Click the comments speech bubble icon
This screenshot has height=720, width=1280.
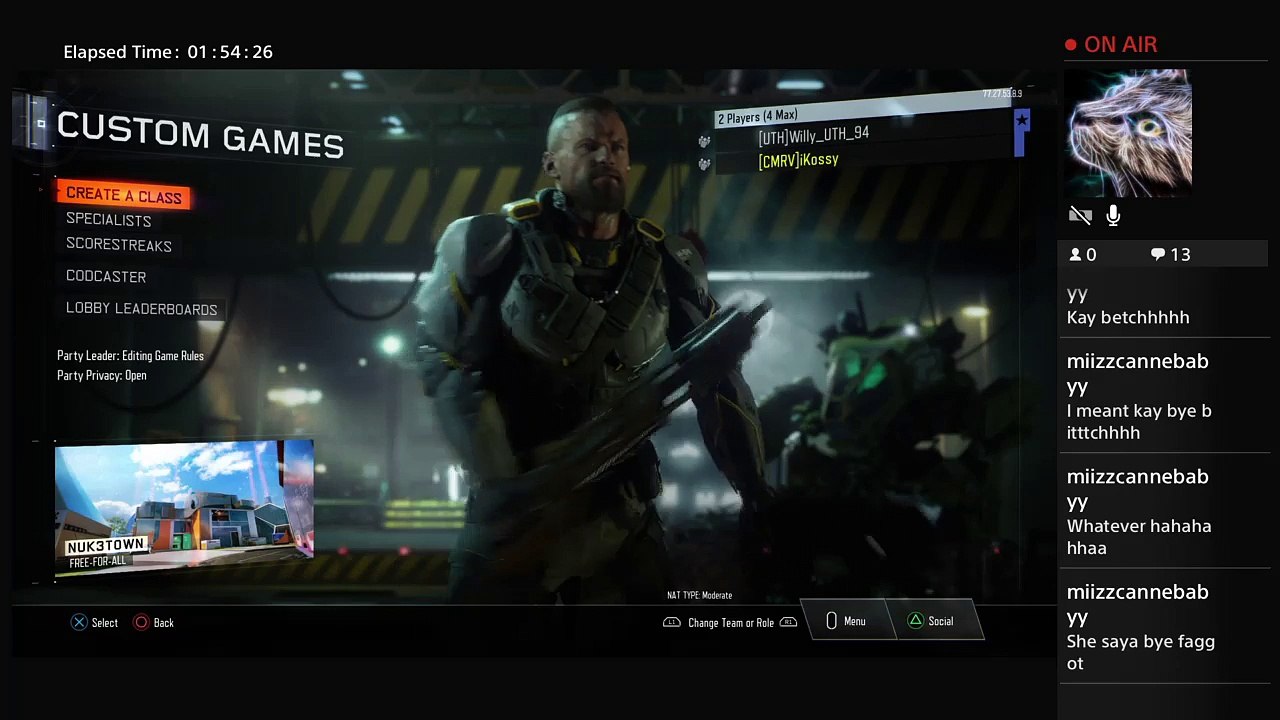(1158, 255)
